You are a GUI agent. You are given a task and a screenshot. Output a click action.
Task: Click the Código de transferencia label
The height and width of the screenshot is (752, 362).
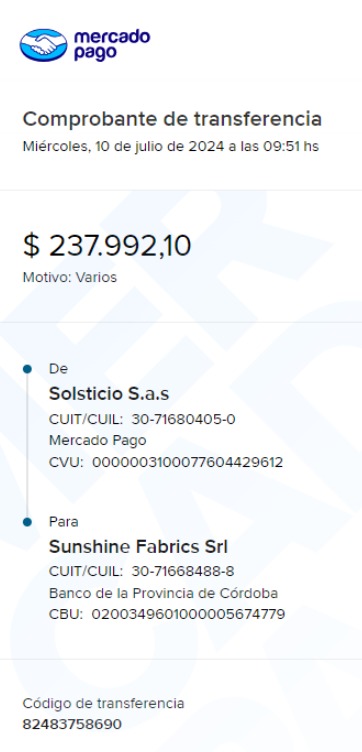click(103, 704)
